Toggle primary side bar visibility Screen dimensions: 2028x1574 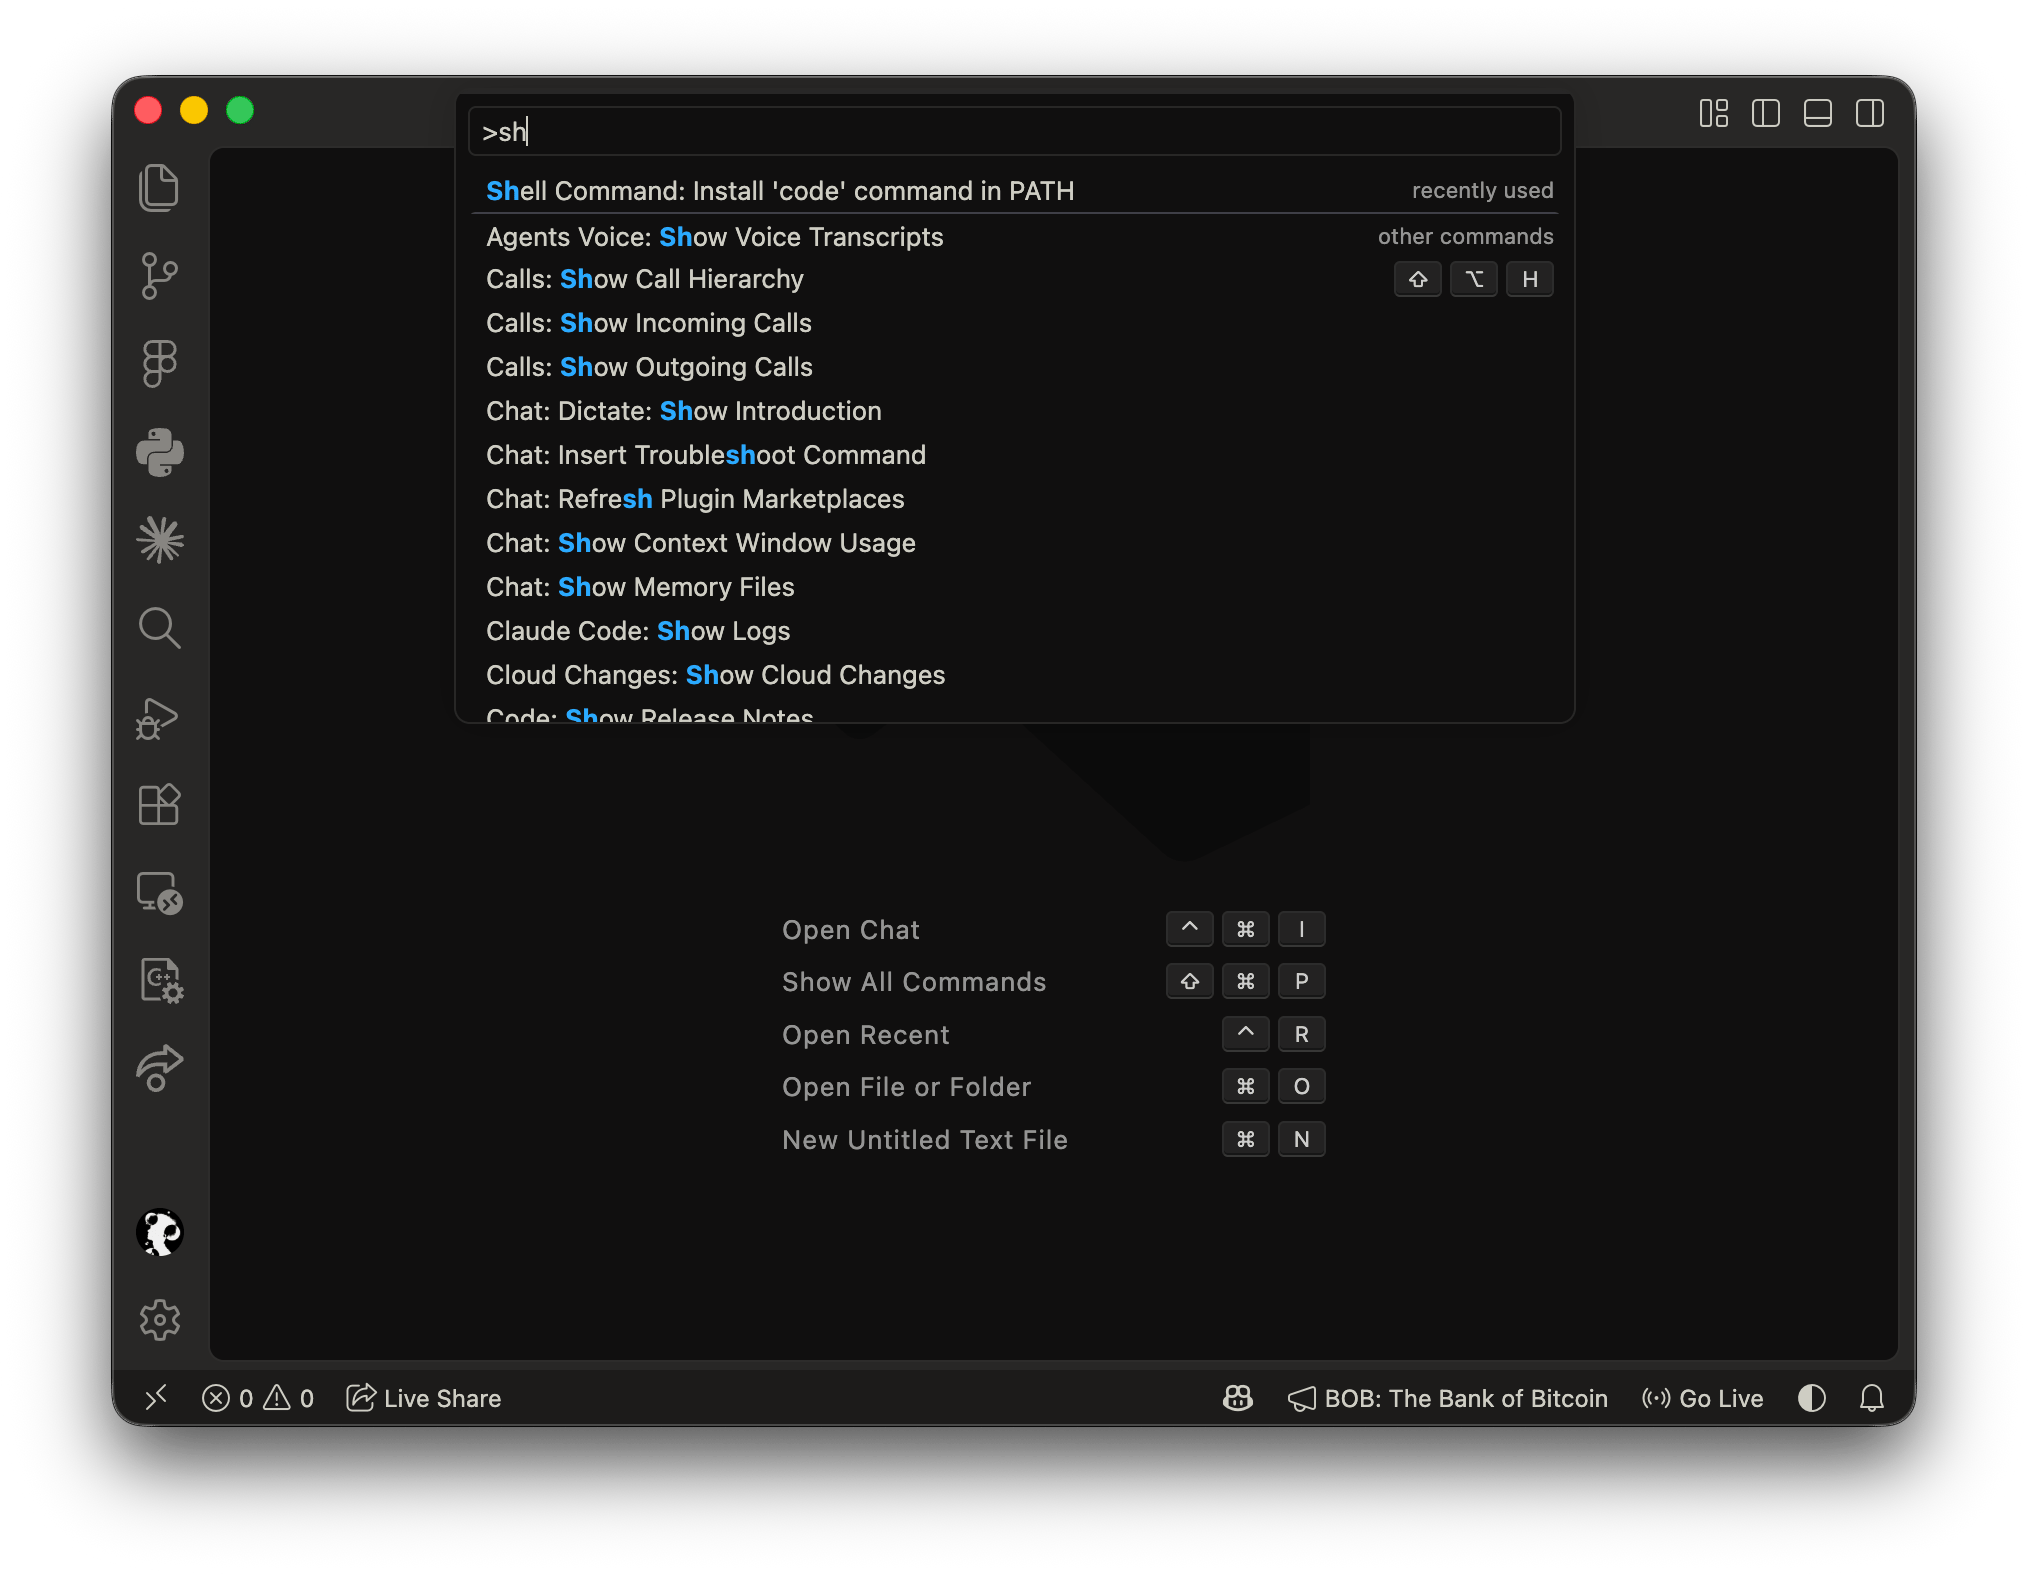[x=1766, y=113]
